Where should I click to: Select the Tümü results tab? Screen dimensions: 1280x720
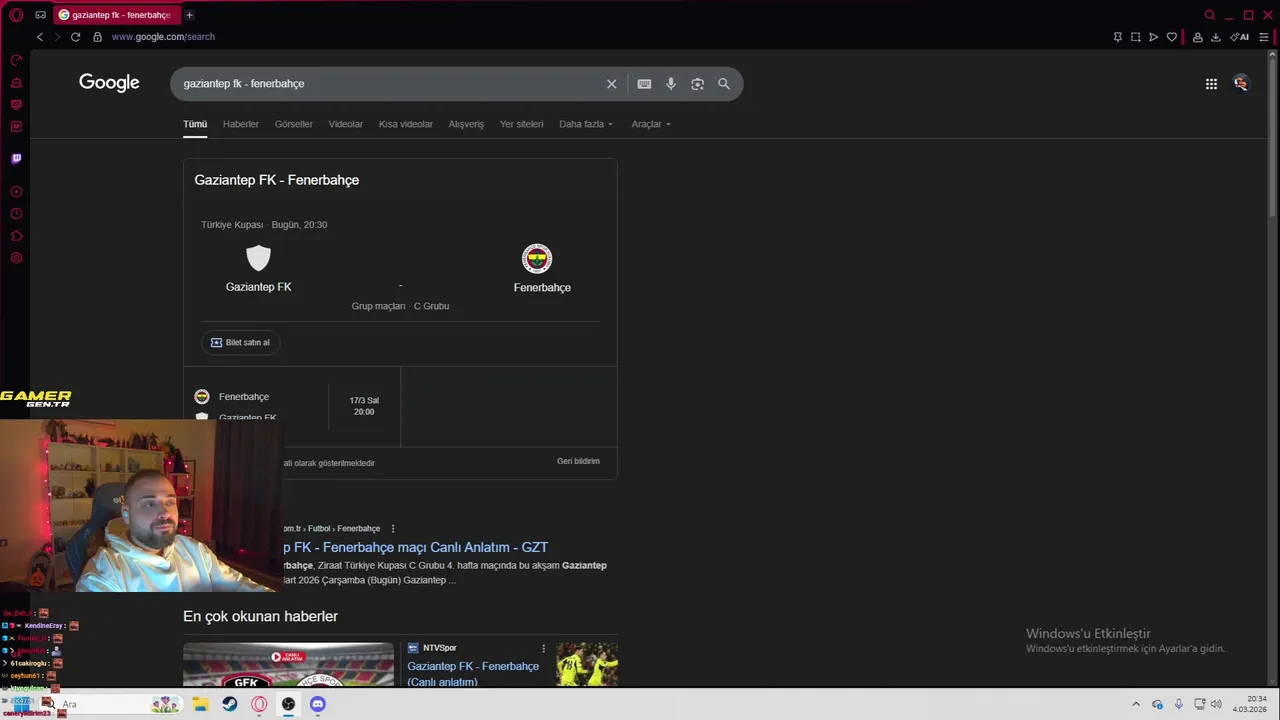click(x=194, y=124)
